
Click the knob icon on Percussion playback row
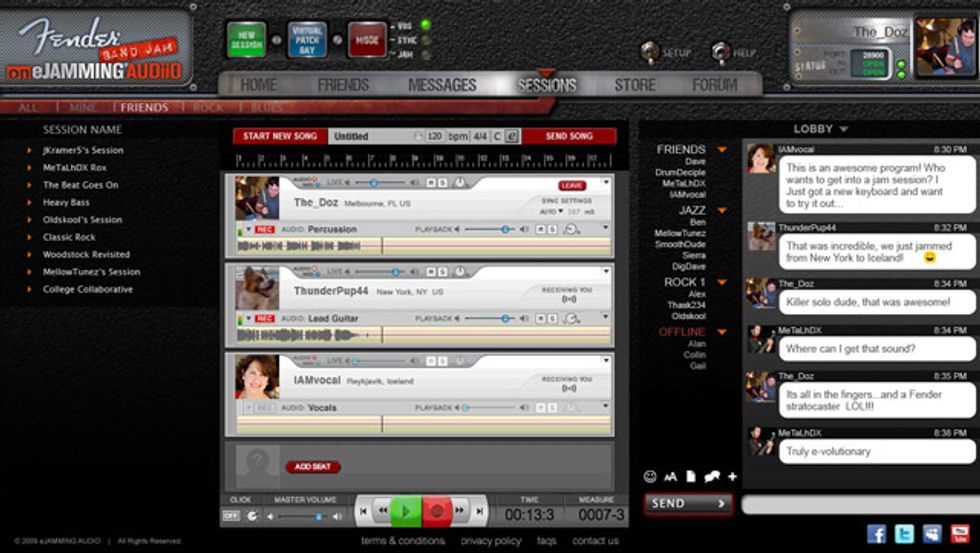point(571,229)
